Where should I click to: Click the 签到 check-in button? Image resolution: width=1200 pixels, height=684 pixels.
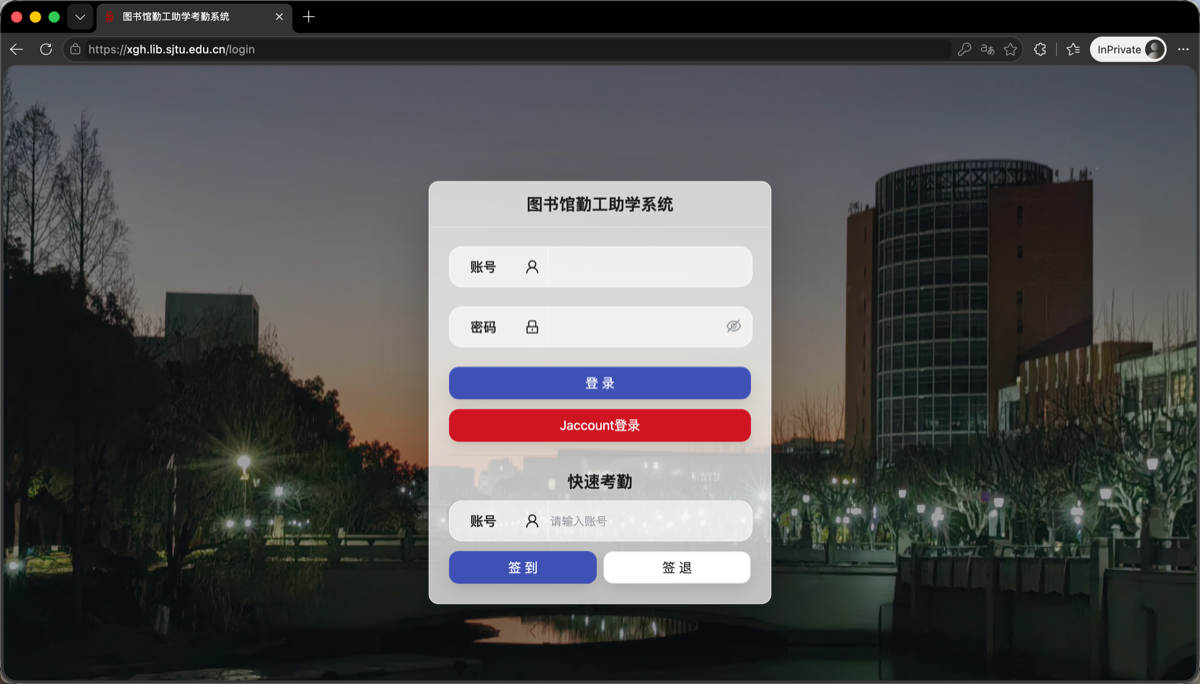coord(523,567)
